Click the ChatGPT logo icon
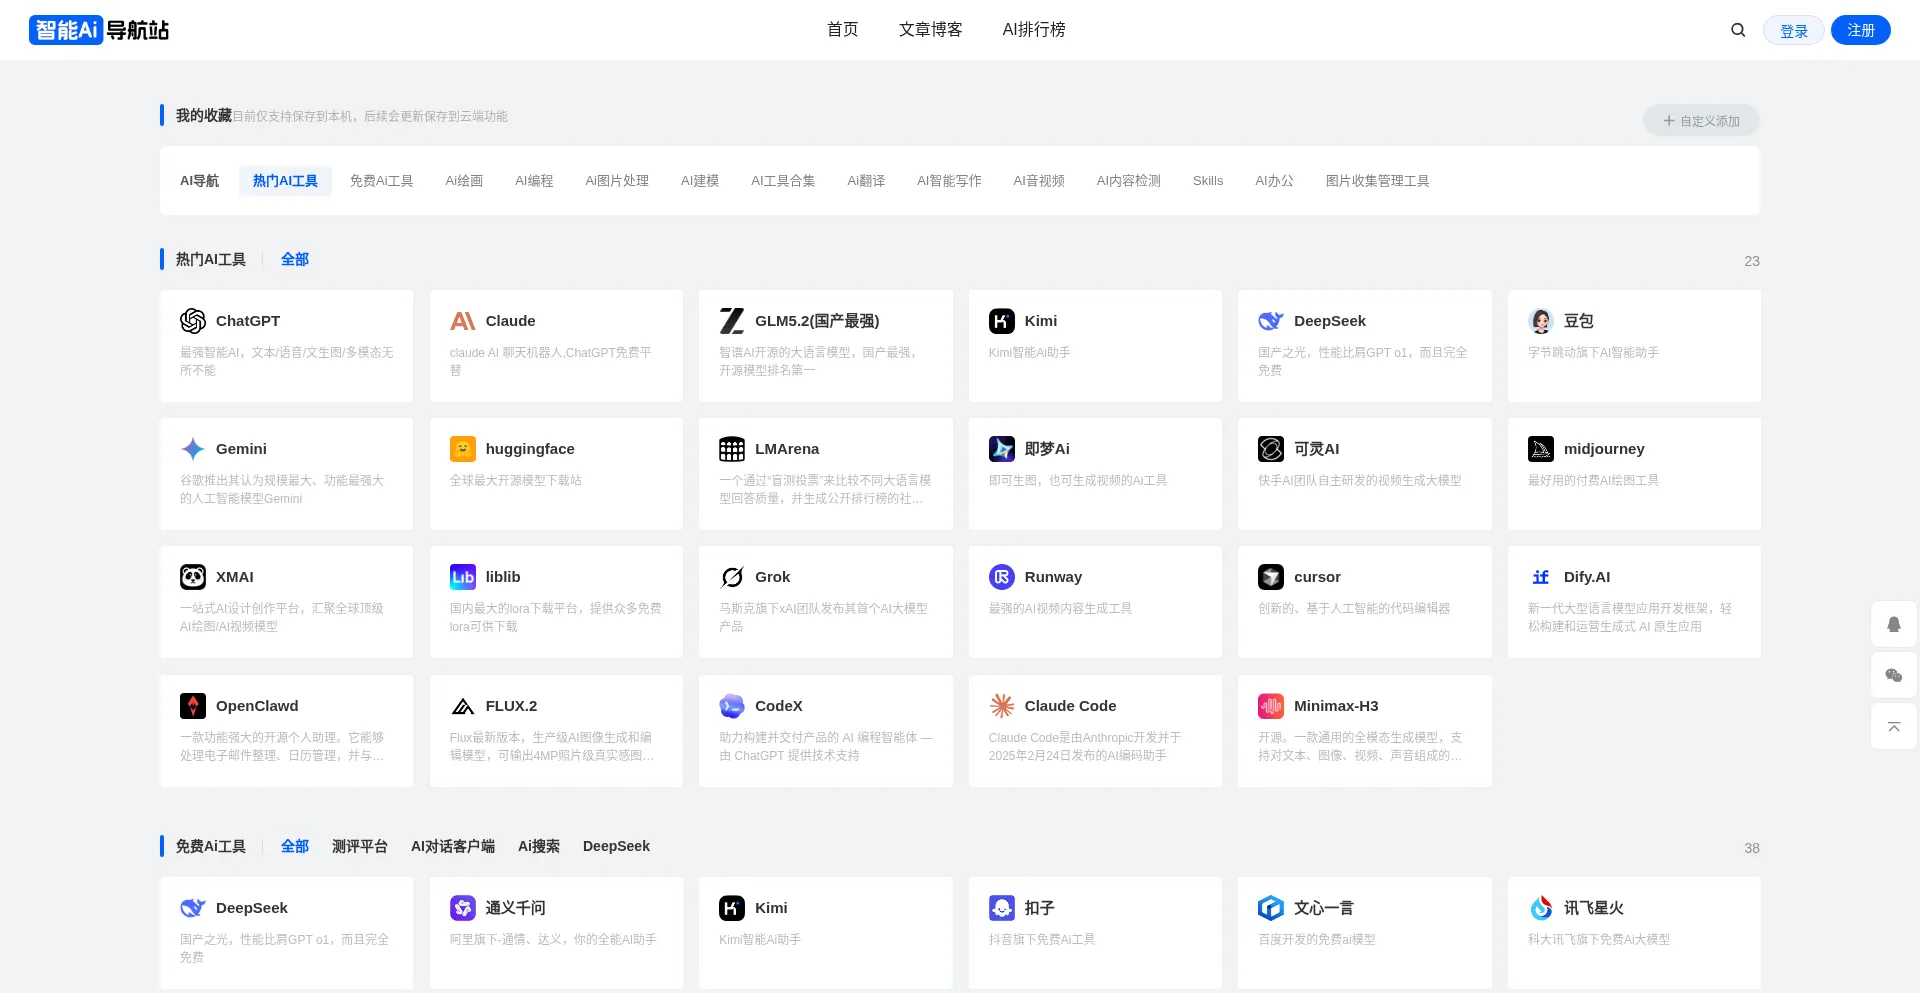1920x993 pixels. click(193, 321)
